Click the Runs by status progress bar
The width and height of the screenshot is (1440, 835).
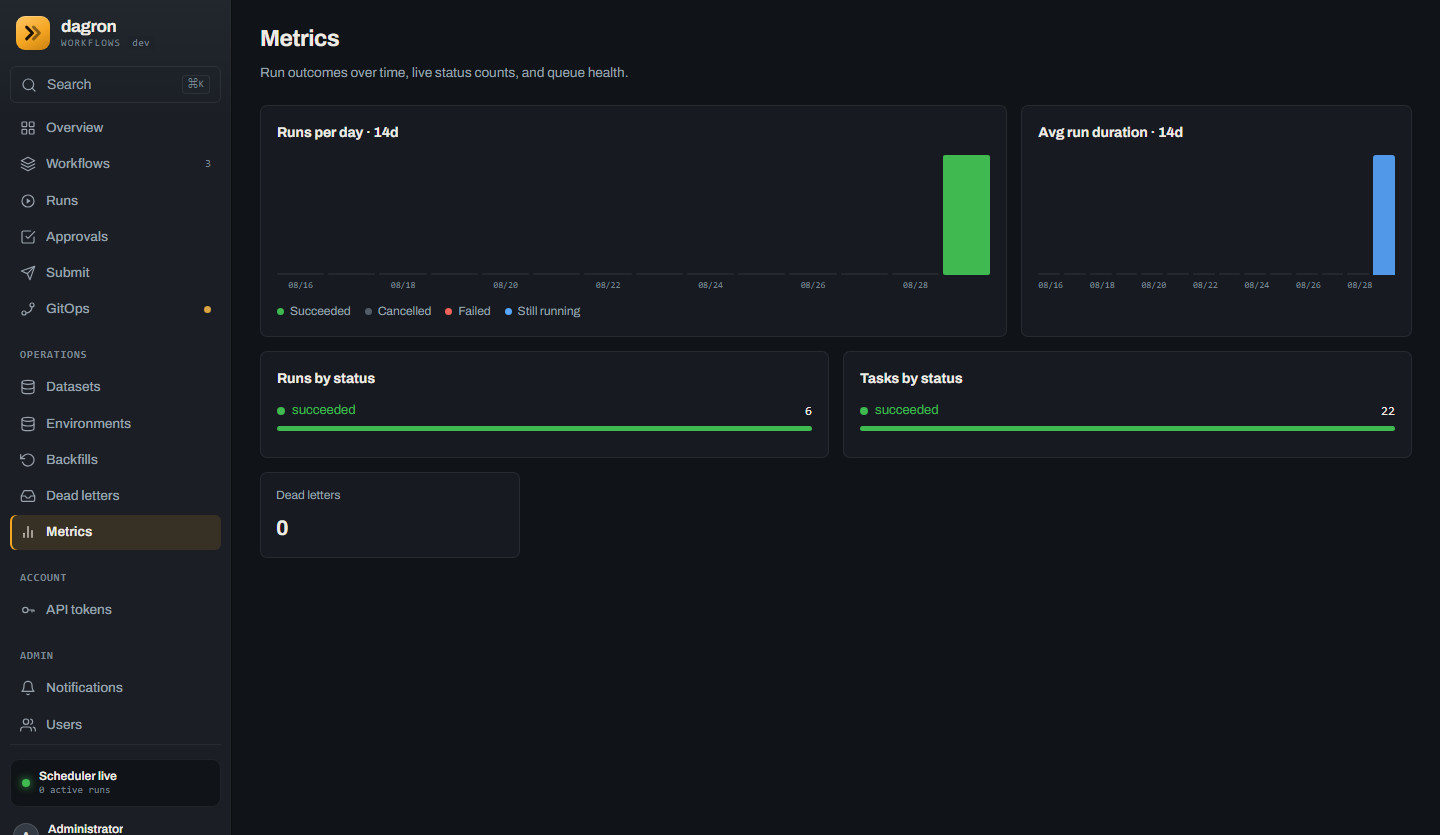pos(544,428)
